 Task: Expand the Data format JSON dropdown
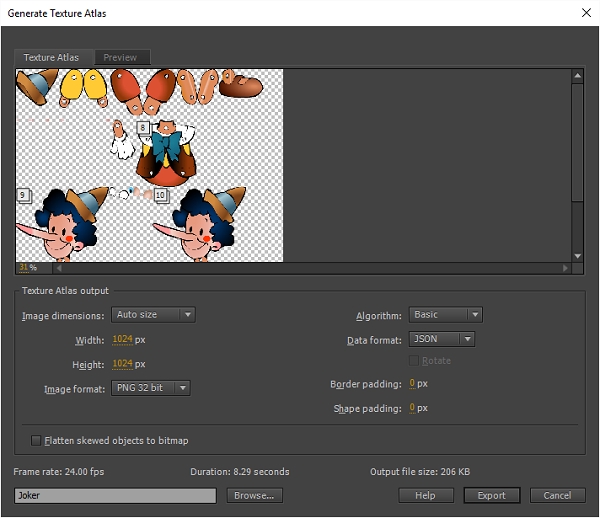[x=442, y=339]
